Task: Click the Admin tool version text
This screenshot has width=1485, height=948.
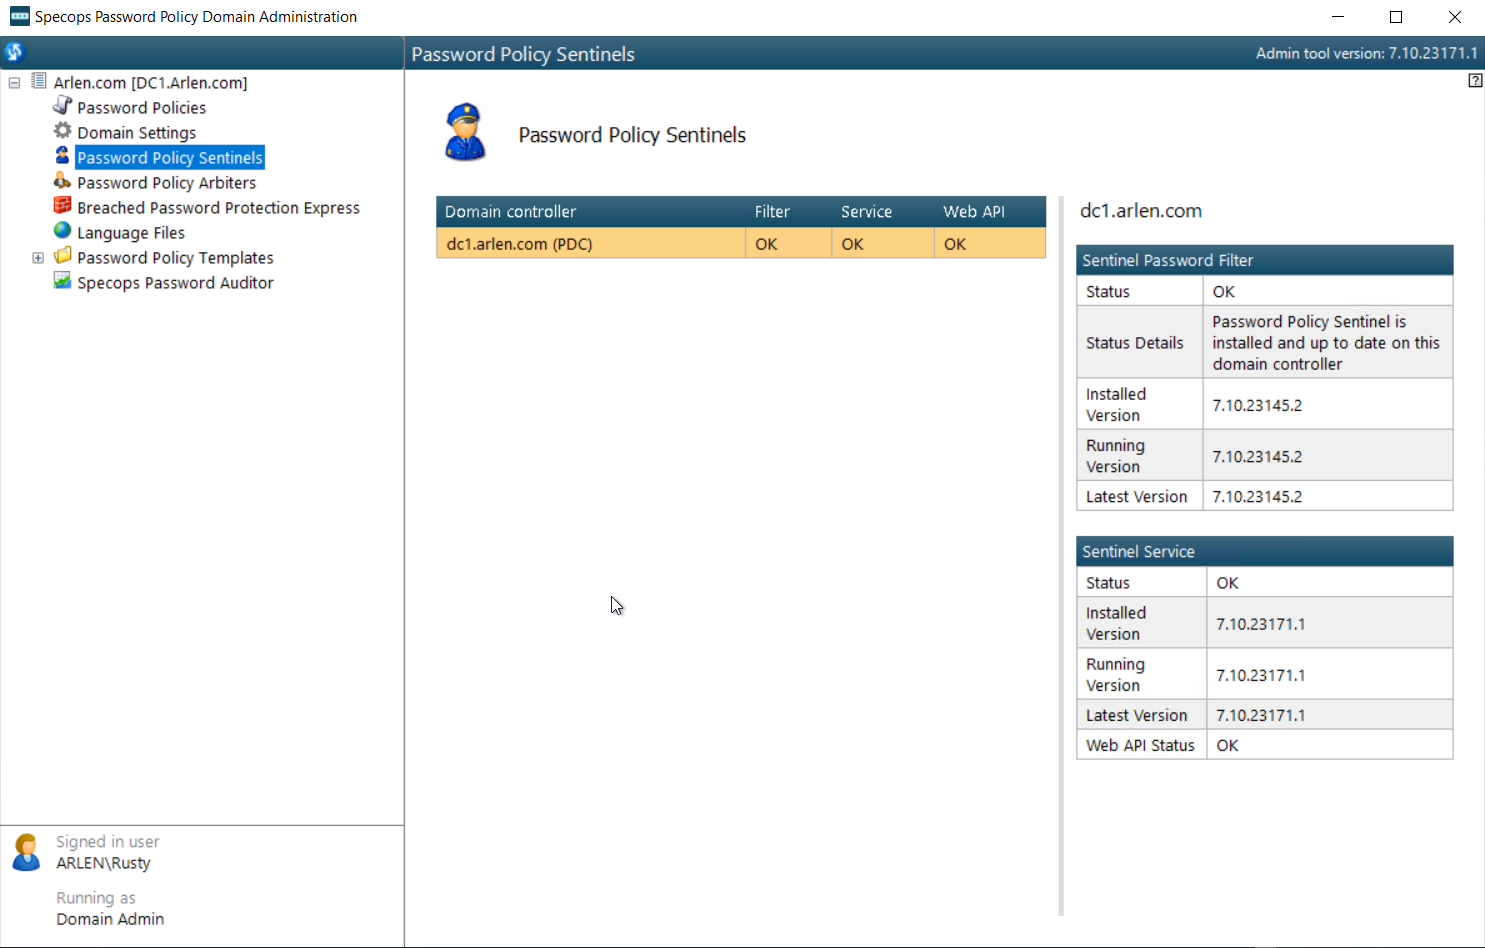Action: coord(1367,53)
